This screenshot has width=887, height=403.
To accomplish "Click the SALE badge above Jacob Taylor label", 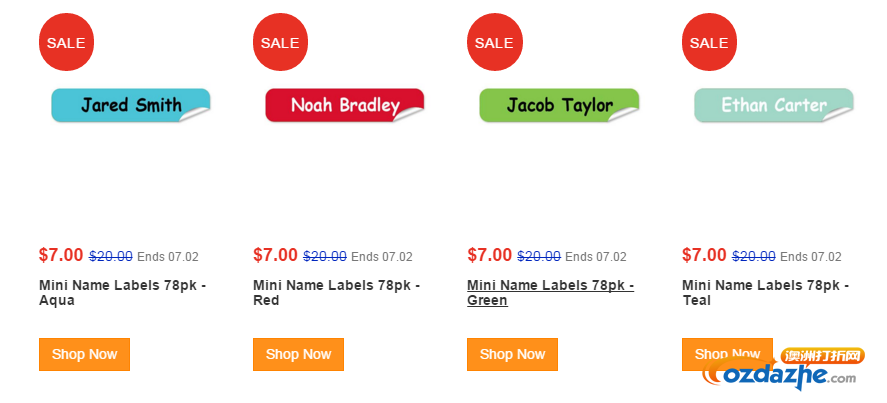I will (495, 42).
